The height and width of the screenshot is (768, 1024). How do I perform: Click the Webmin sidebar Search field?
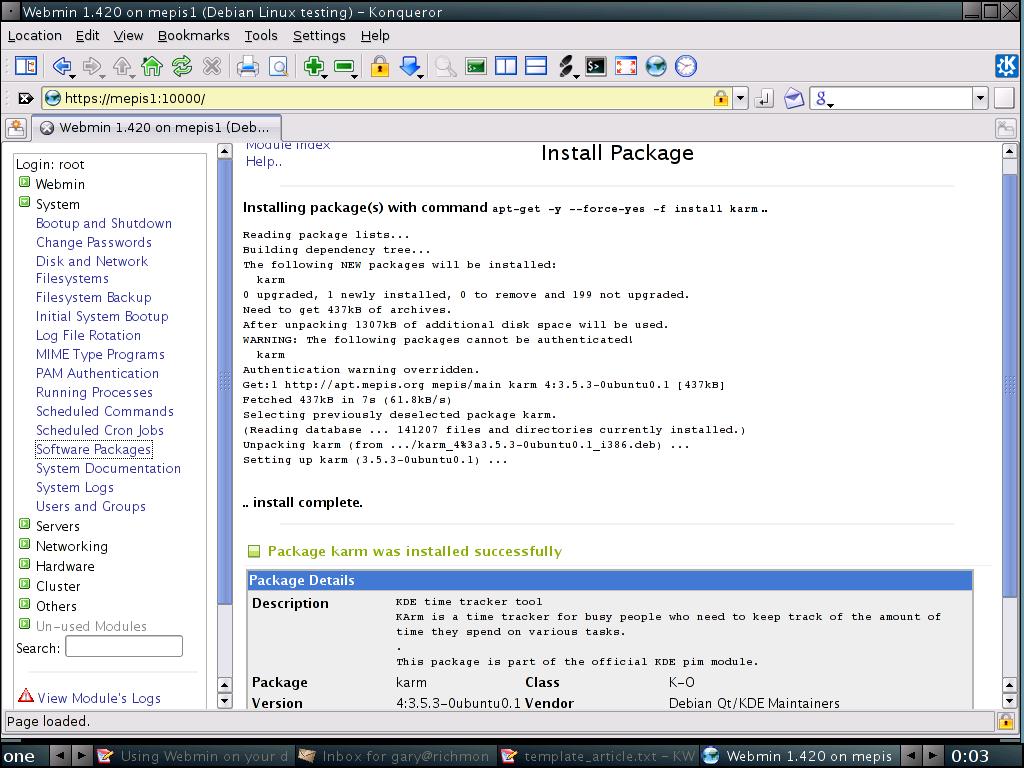tap(124, 647)
